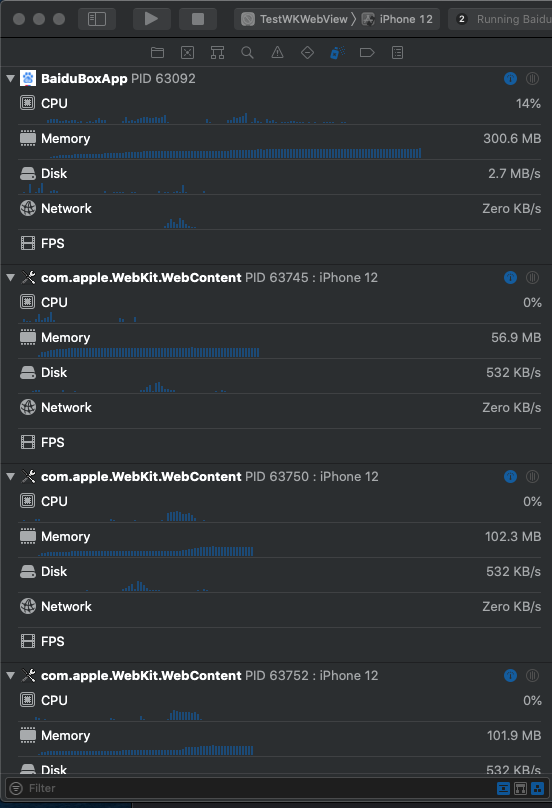
Task: Open the Report navigator icon
Action: (397, 53)
